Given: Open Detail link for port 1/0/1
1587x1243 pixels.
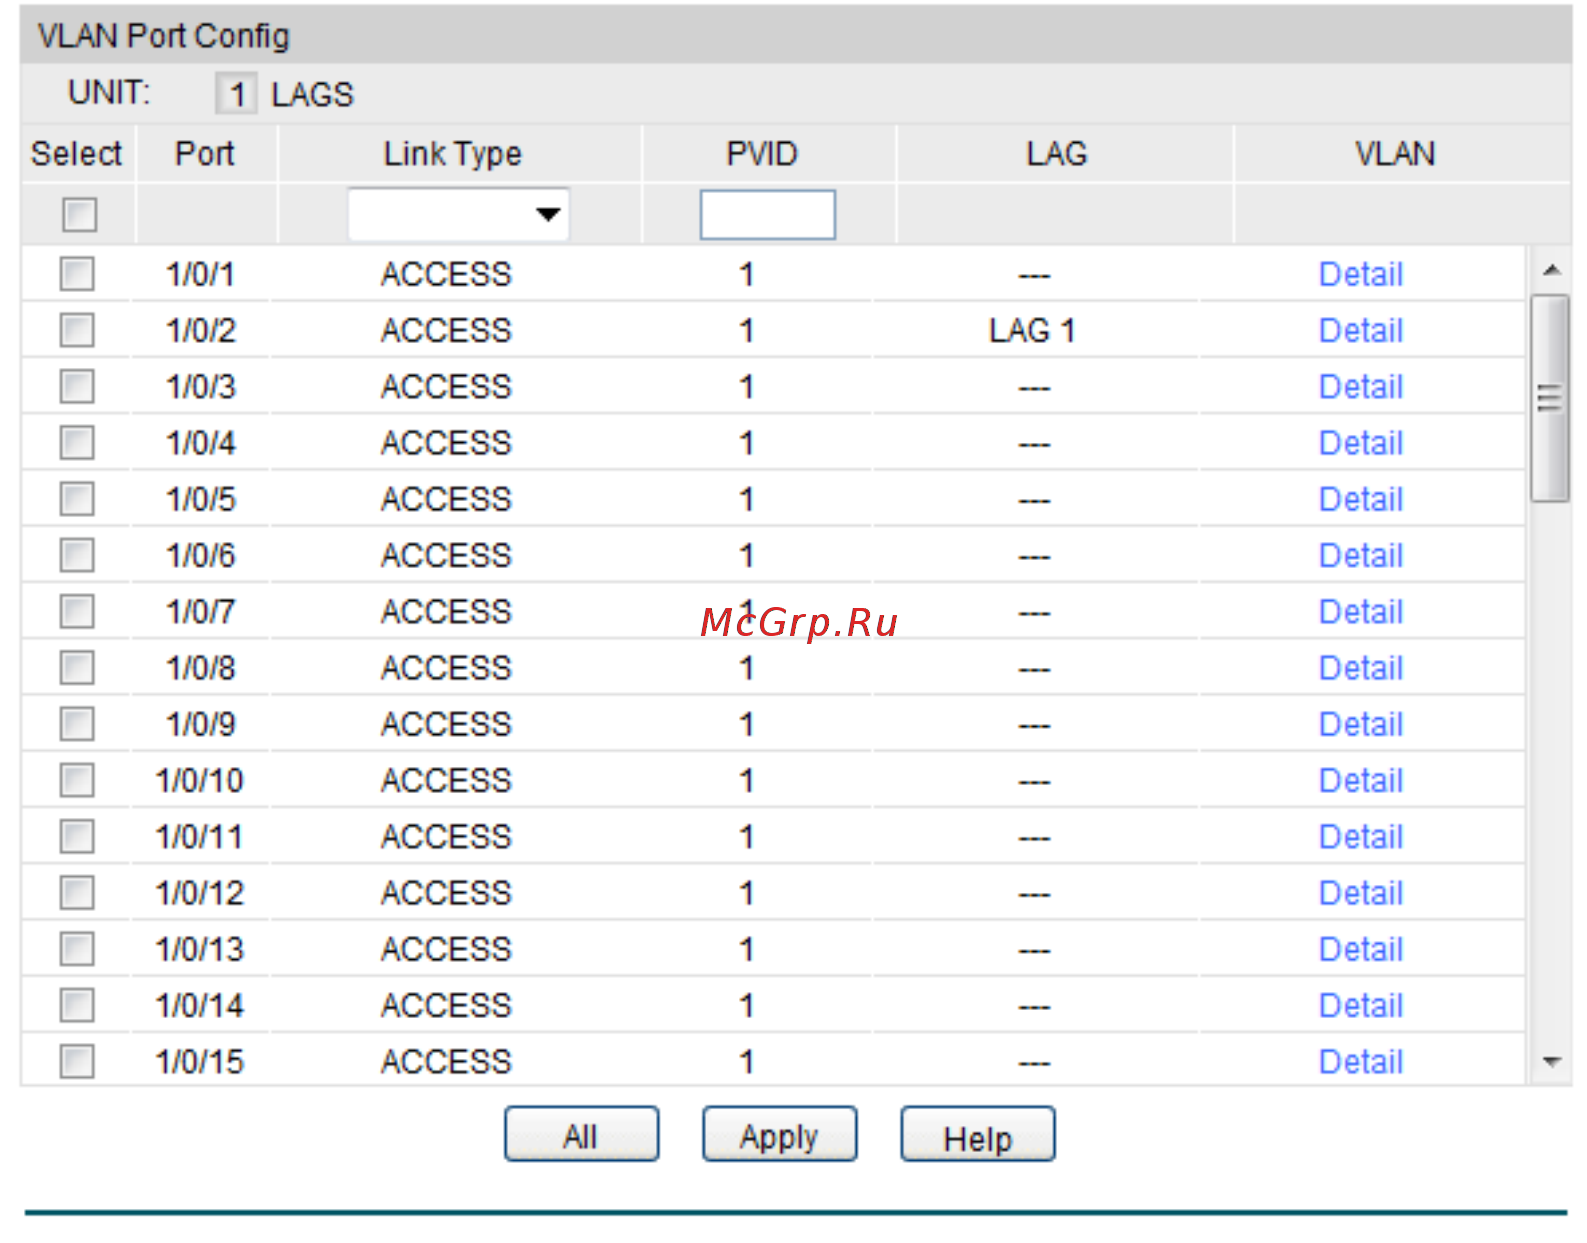Looking at the screenshot, I should coord(1361,274).
